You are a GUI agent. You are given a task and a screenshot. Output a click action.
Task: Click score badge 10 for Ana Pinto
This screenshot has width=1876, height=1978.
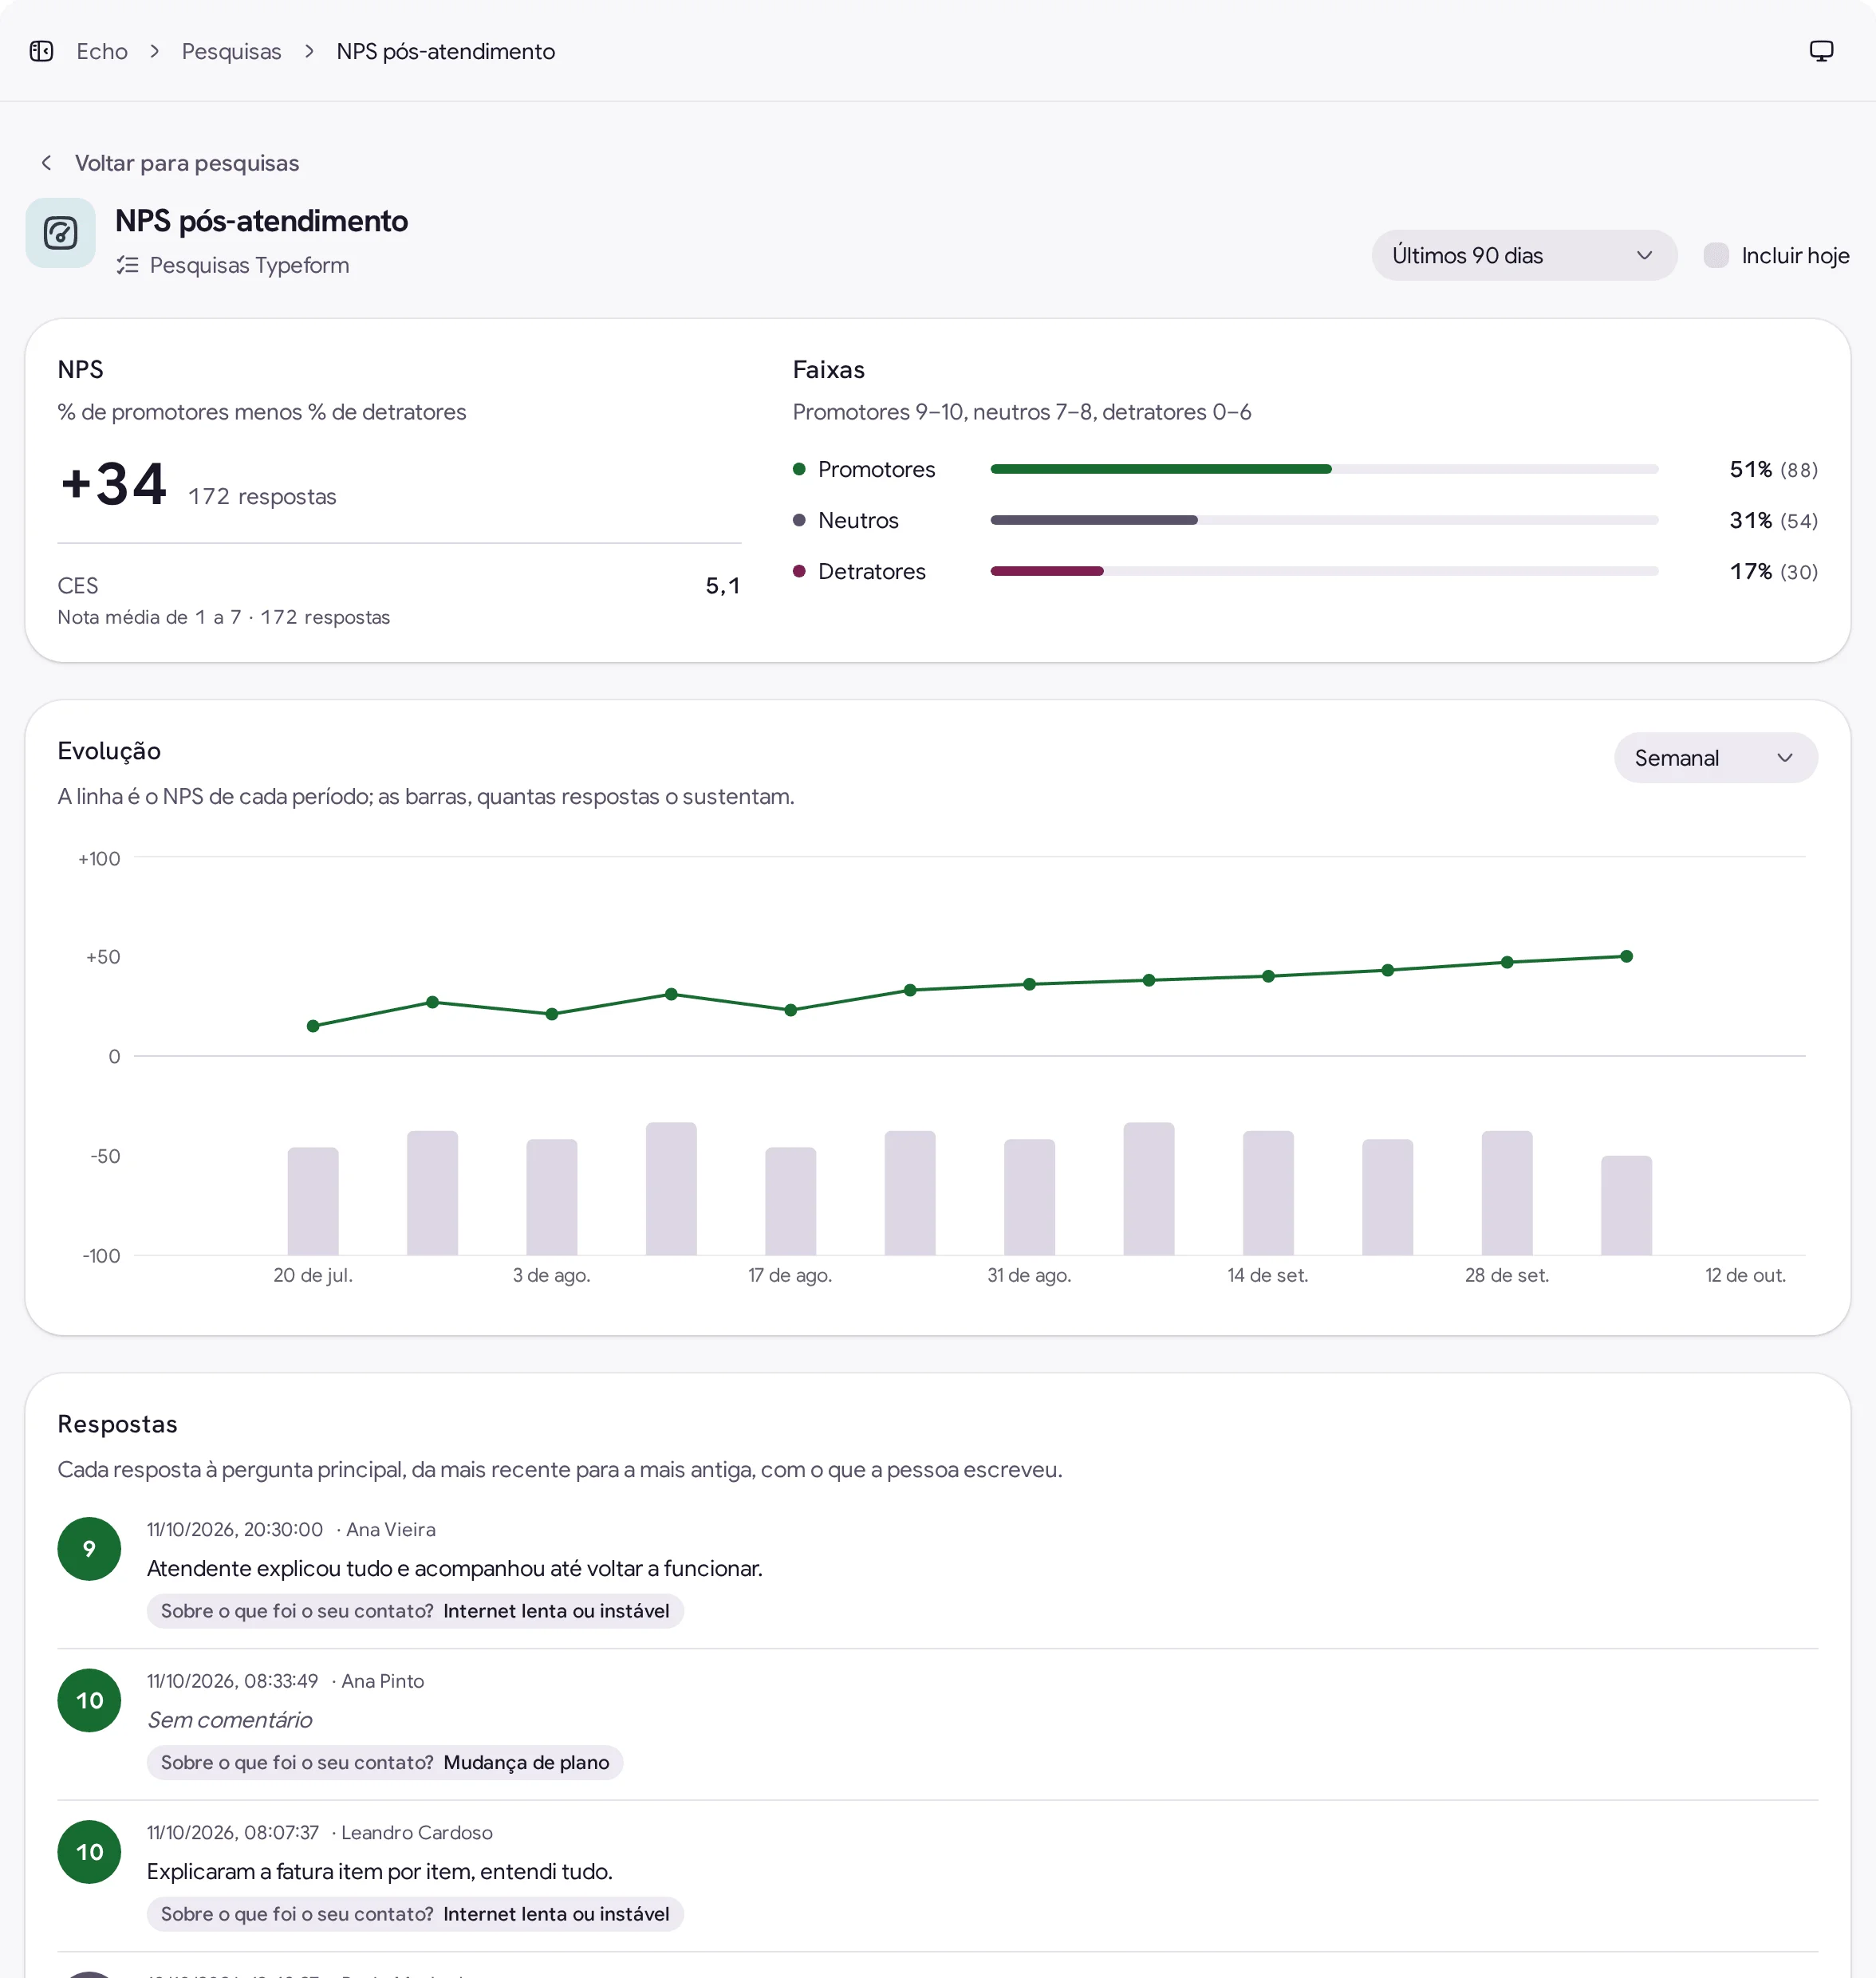point(89,1700)
